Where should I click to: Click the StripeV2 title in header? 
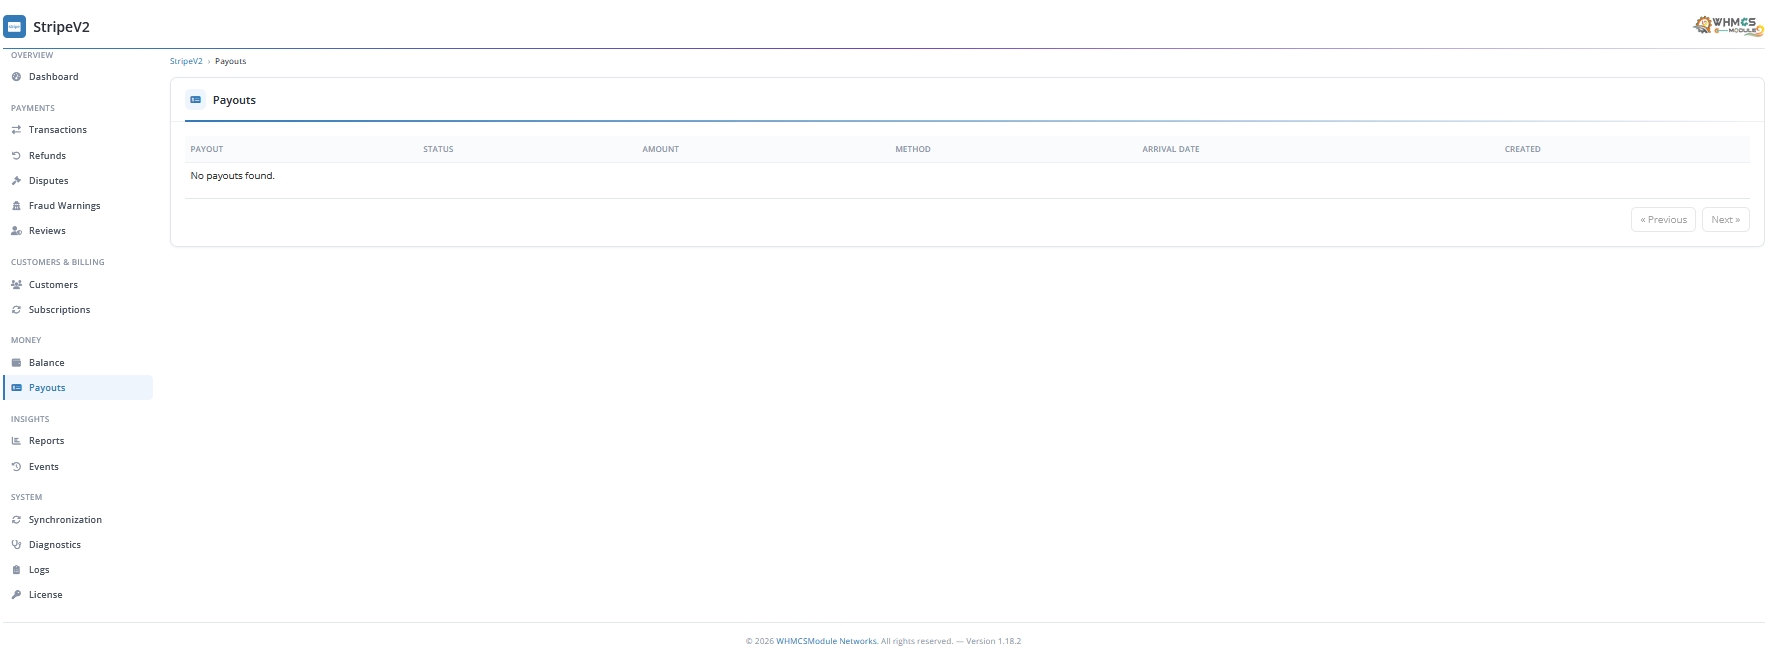tap(61, 27)
